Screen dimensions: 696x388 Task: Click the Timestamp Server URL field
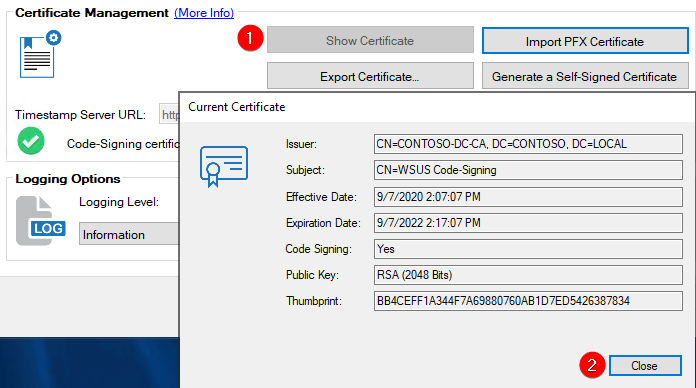coord(170,115)
